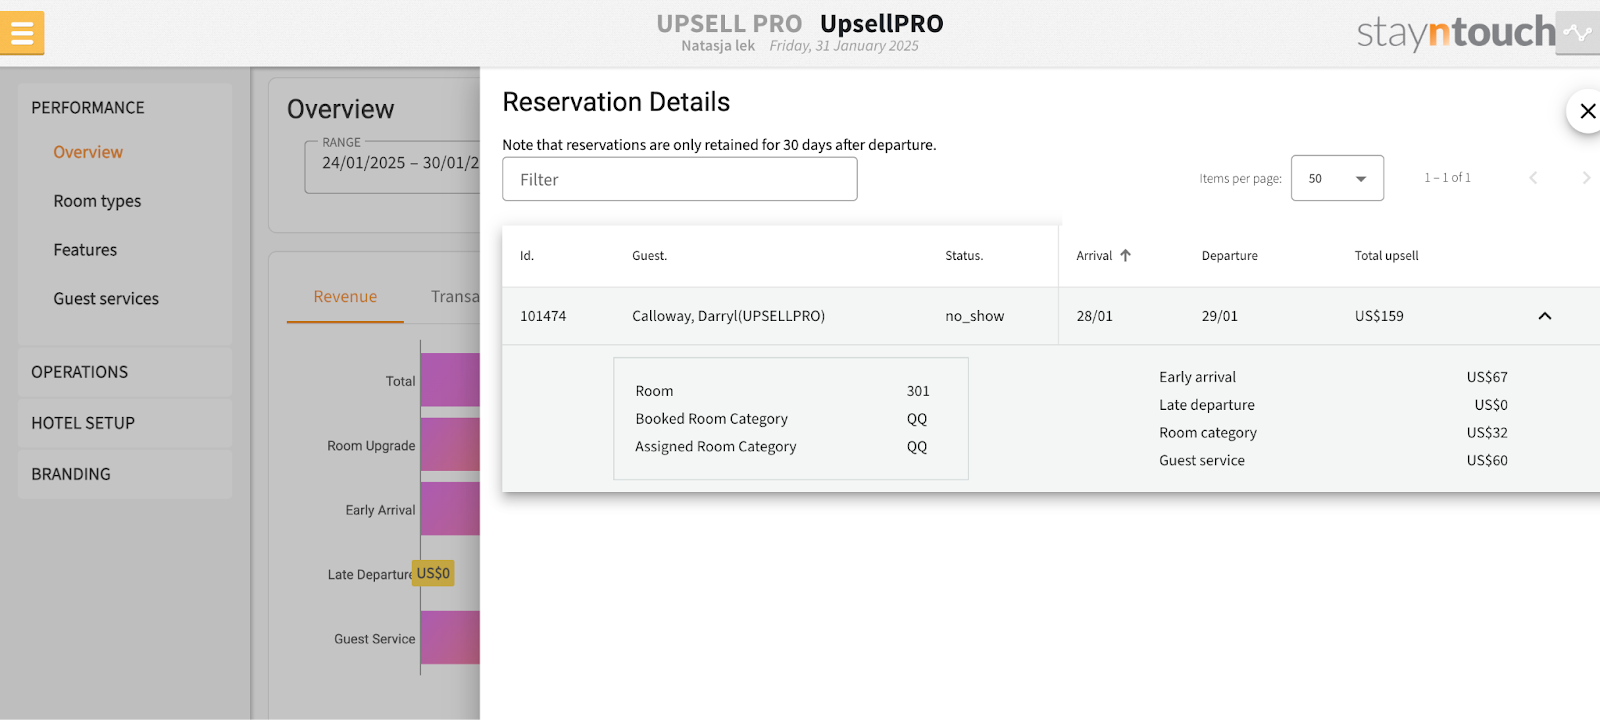Click the Guest service US$60 amount

(x=1487, y=461)
